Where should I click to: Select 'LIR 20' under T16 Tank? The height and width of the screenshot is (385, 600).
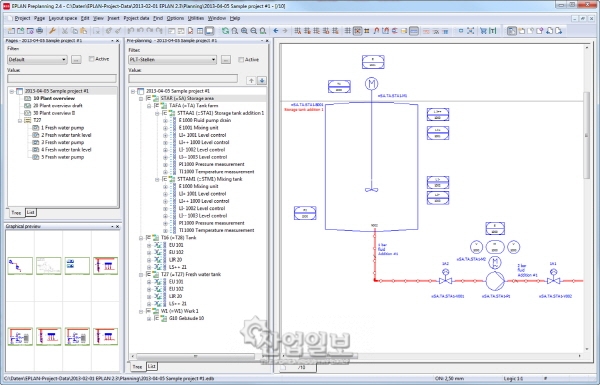(176, 260)
